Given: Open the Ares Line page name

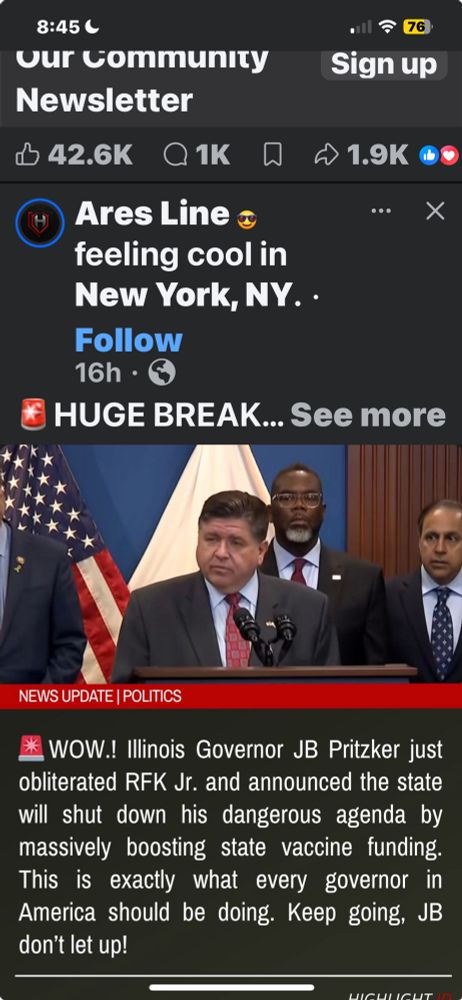Looking at the screenshot, I should pos(152,214).
